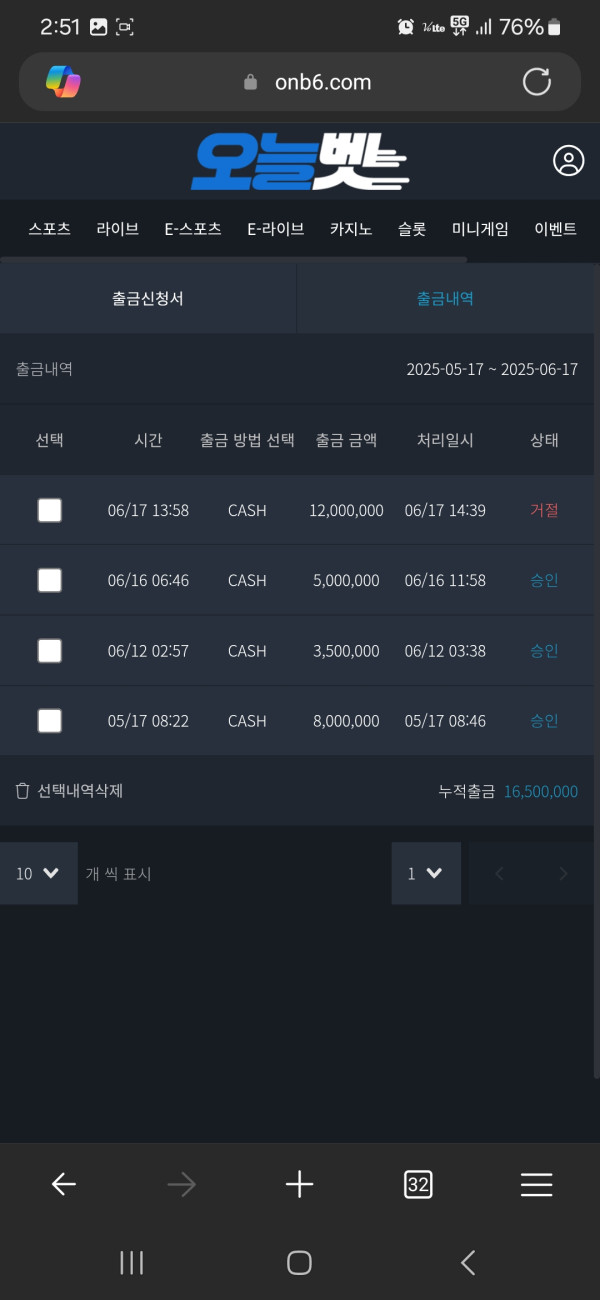
Task: Reload the page with refresh icon
Action: tap(537, 82)
